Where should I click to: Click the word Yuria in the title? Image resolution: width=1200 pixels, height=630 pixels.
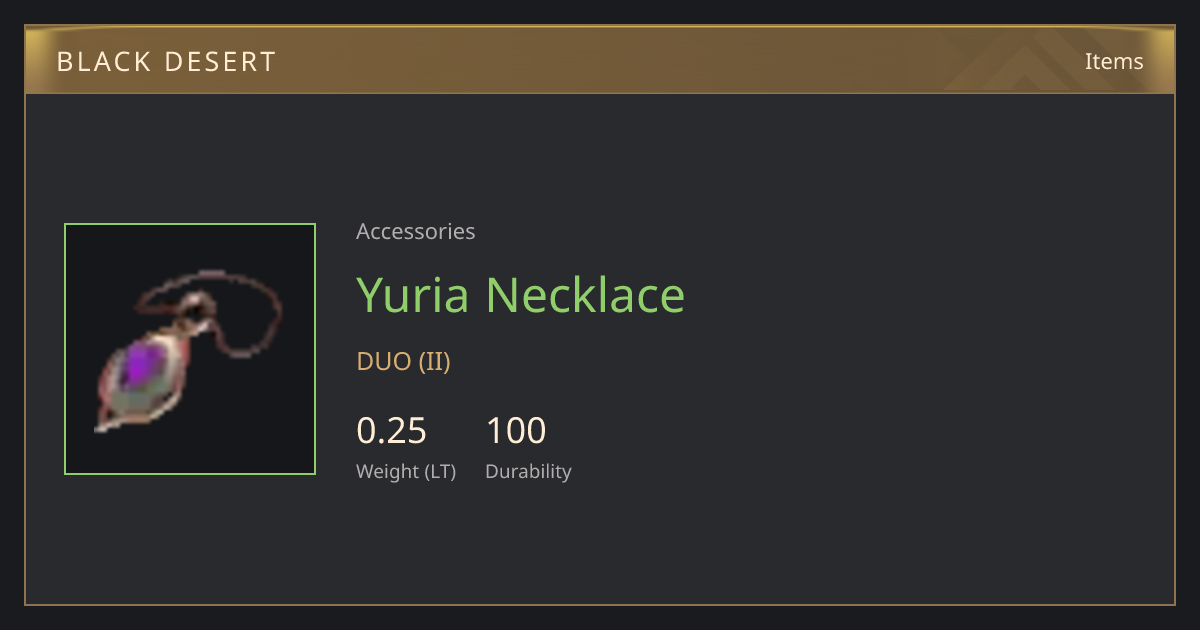pyautogui.click(x=413, y=294)
